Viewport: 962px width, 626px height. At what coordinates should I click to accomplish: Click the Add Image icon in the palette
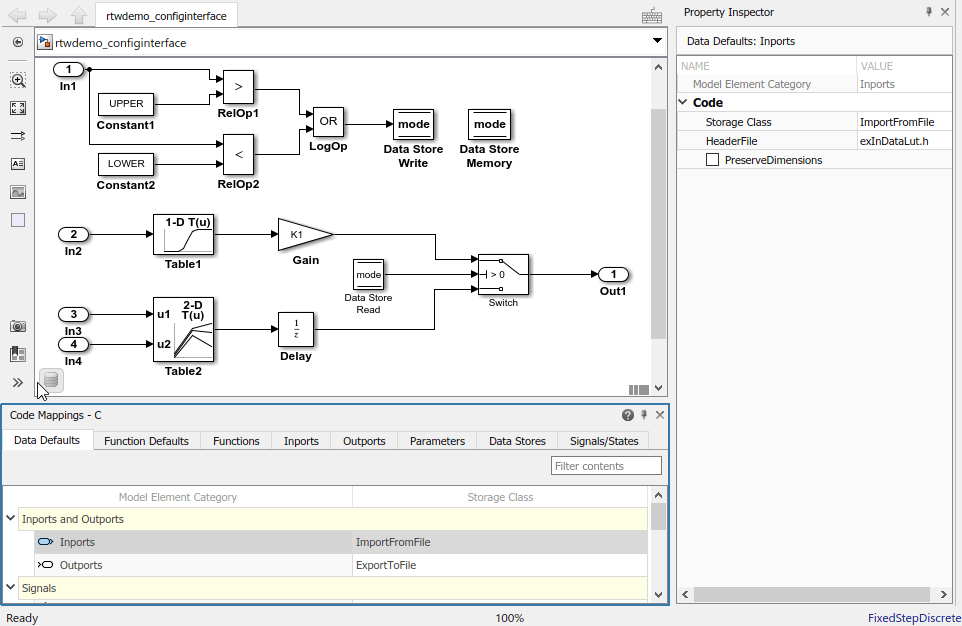click(x=17, y=192)
